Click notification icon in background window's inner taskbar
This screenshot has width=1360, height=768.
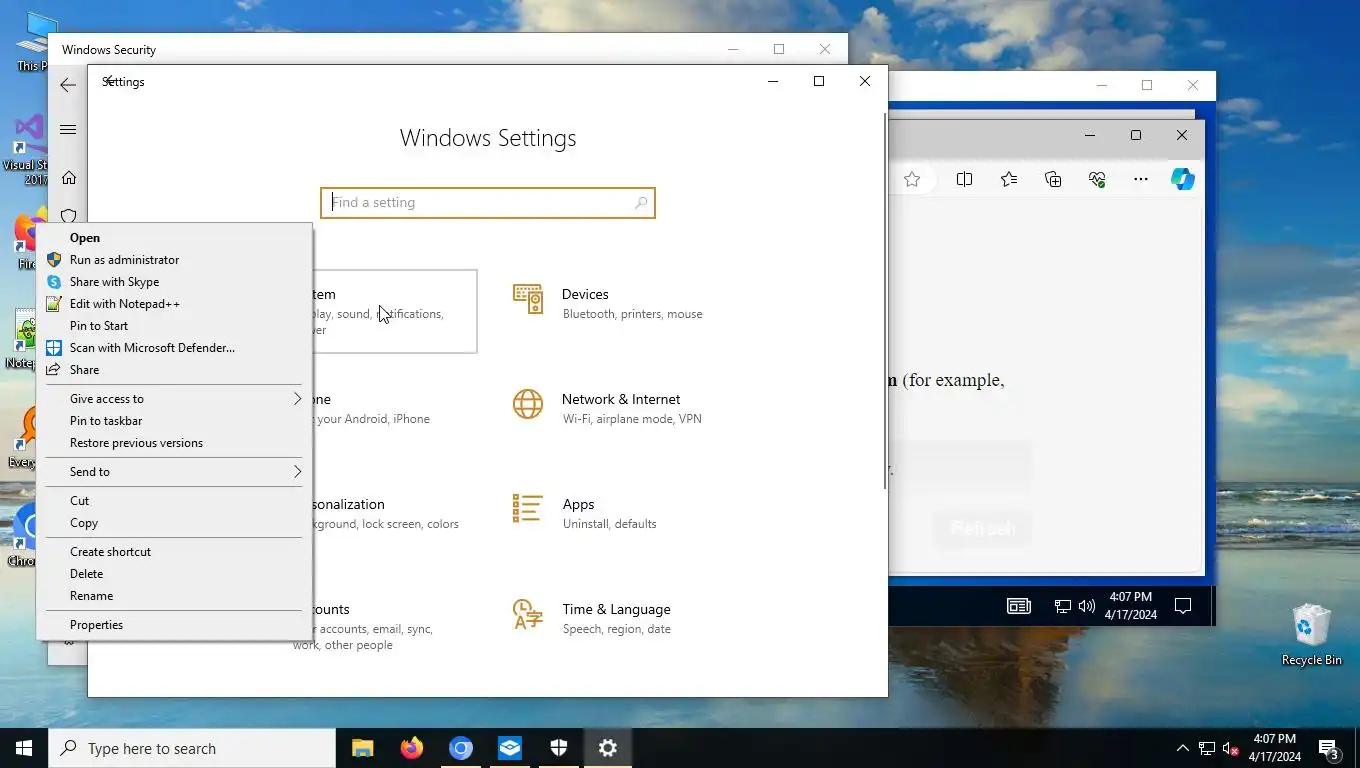(1183, 606)
